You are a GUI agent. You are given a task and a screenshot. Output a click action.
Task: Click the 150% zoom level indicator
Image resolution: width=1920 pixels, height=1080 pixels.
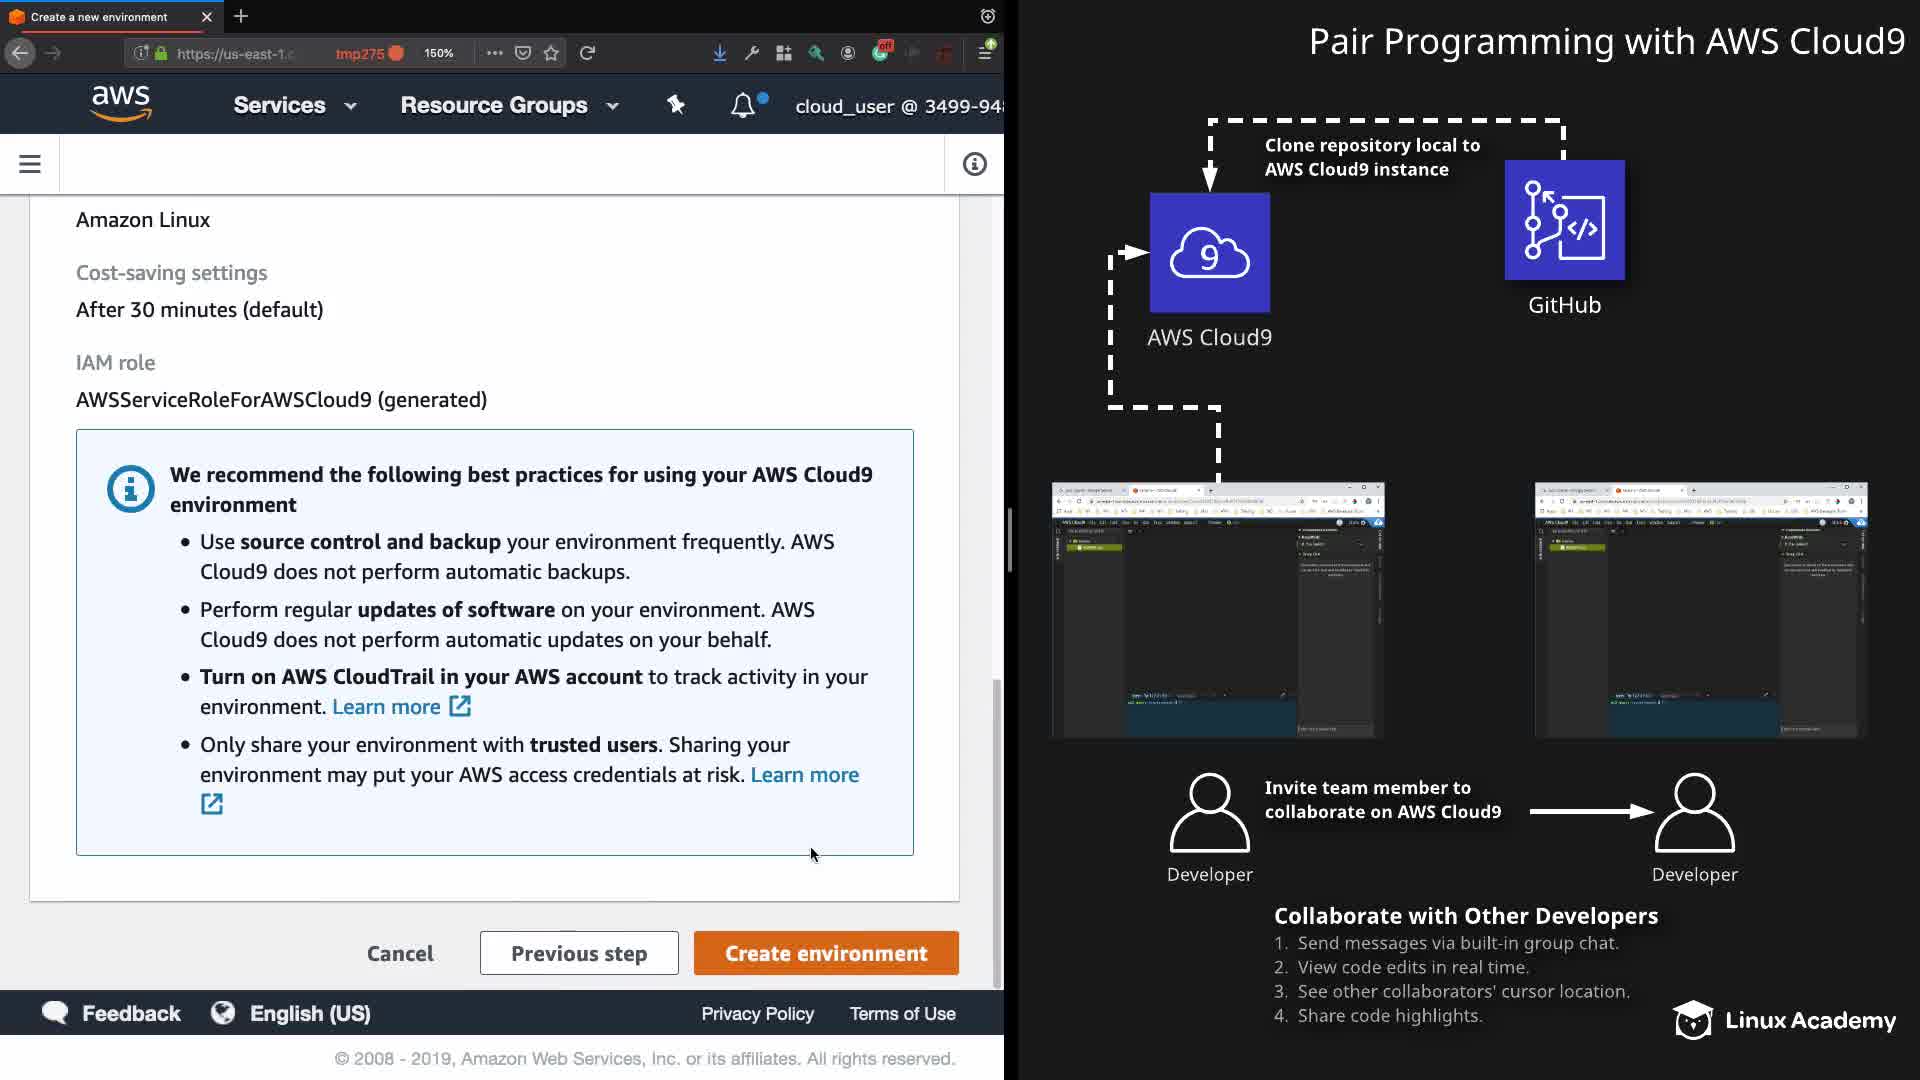438,53
